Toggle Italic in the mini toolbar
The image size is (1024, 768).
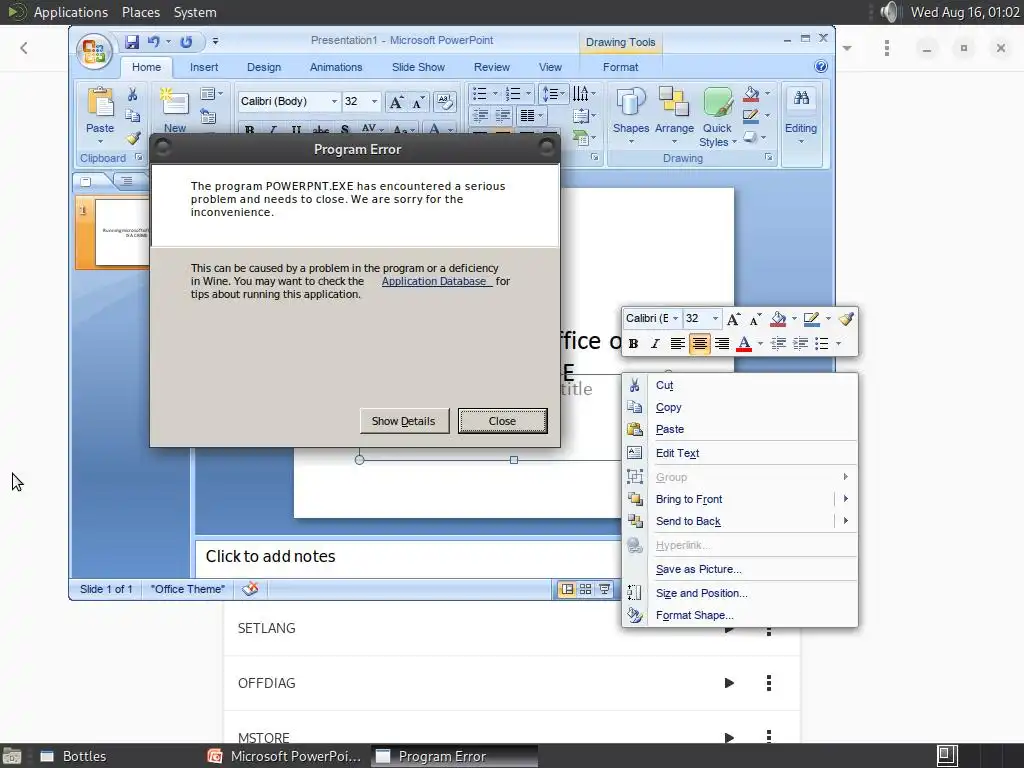[655, 344]
